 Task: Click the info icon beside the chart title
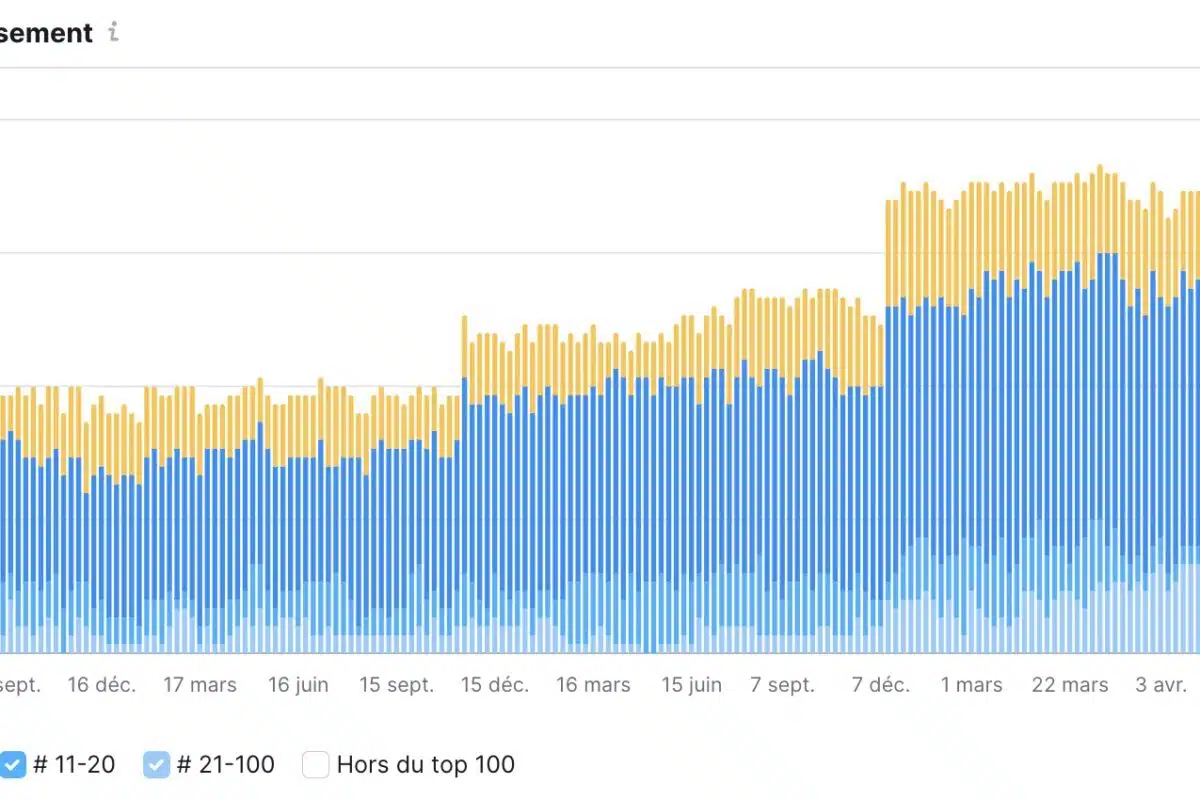[x=113, y=33]
